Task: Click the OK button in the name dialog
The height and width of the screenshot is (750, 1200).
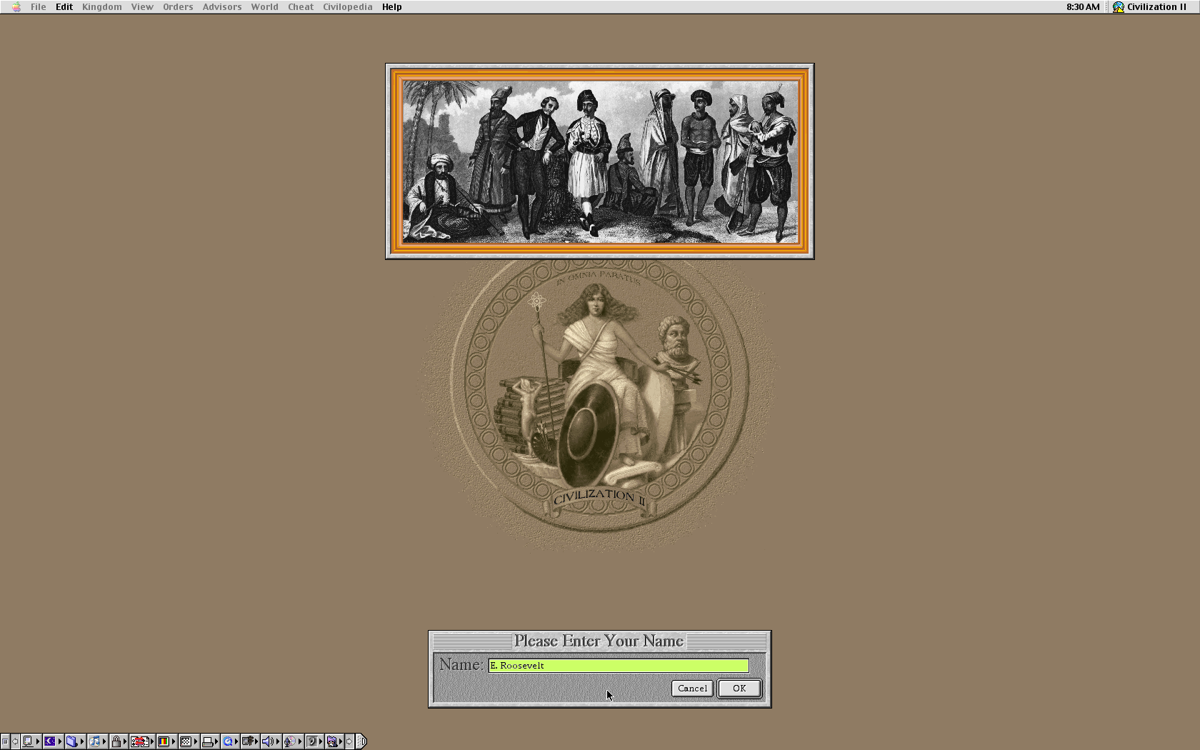Action: [738, 688]
